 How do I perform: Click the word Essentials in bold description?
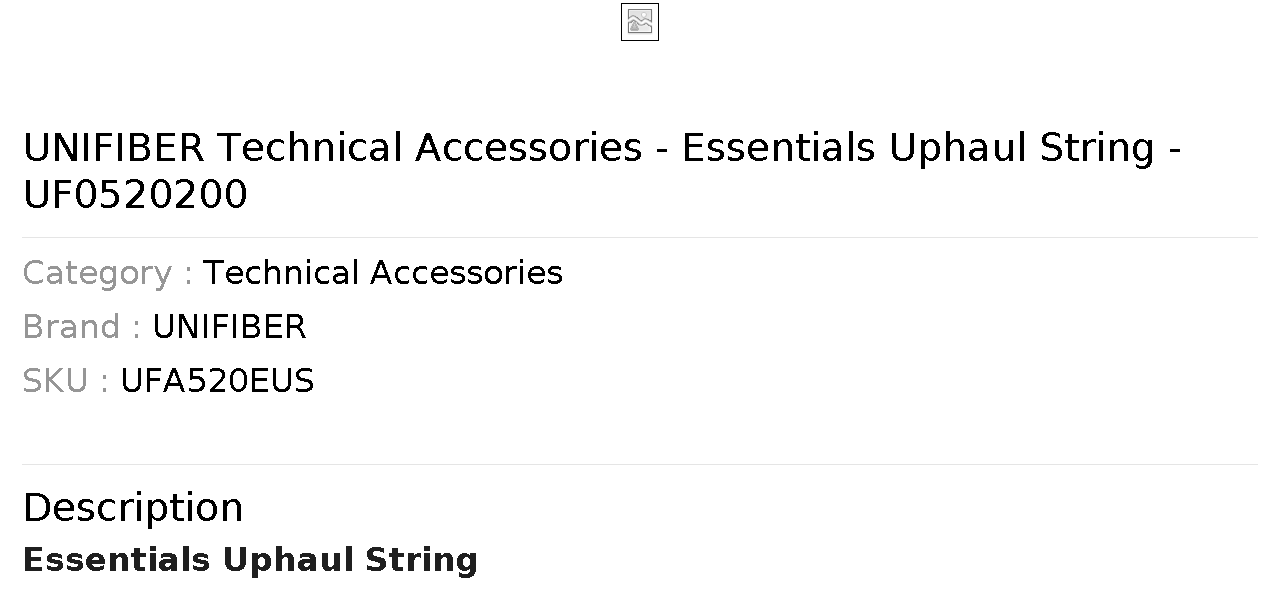click(117, 560)
